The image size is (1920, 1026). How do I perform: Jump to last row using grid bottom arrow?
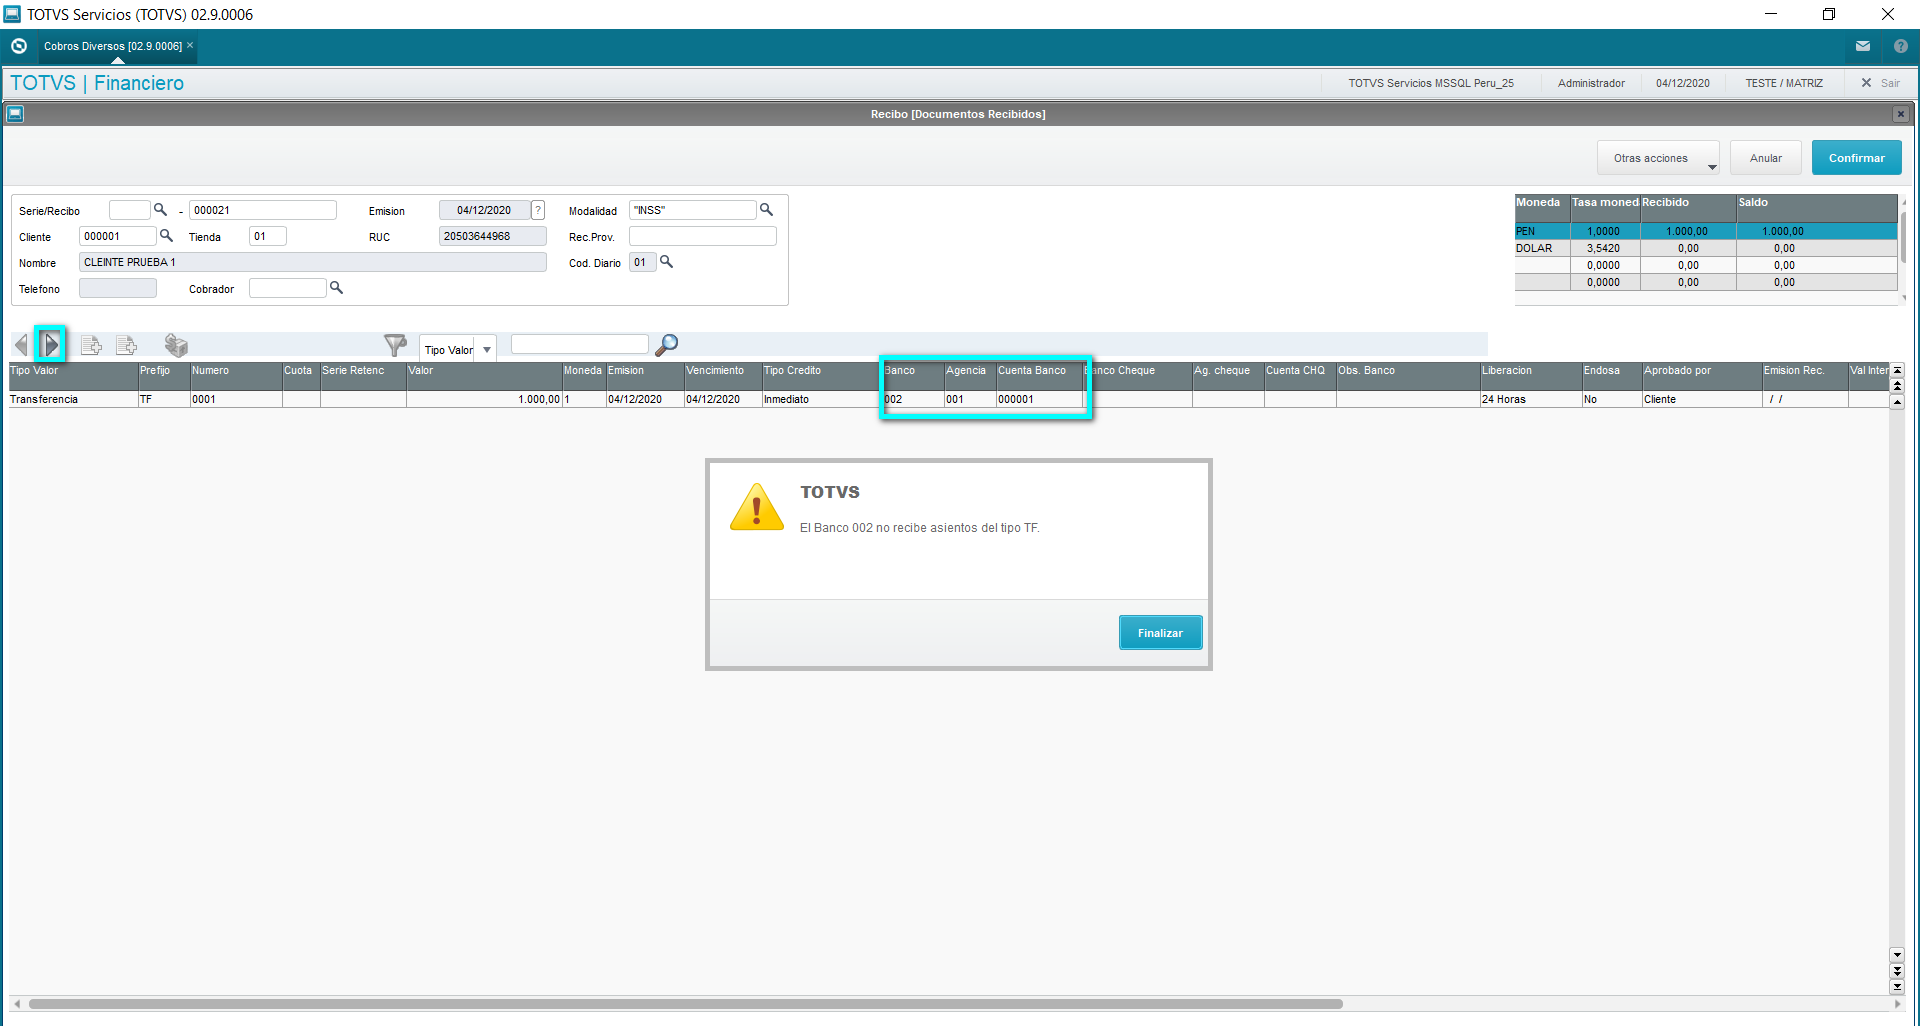coord(1897,987)
